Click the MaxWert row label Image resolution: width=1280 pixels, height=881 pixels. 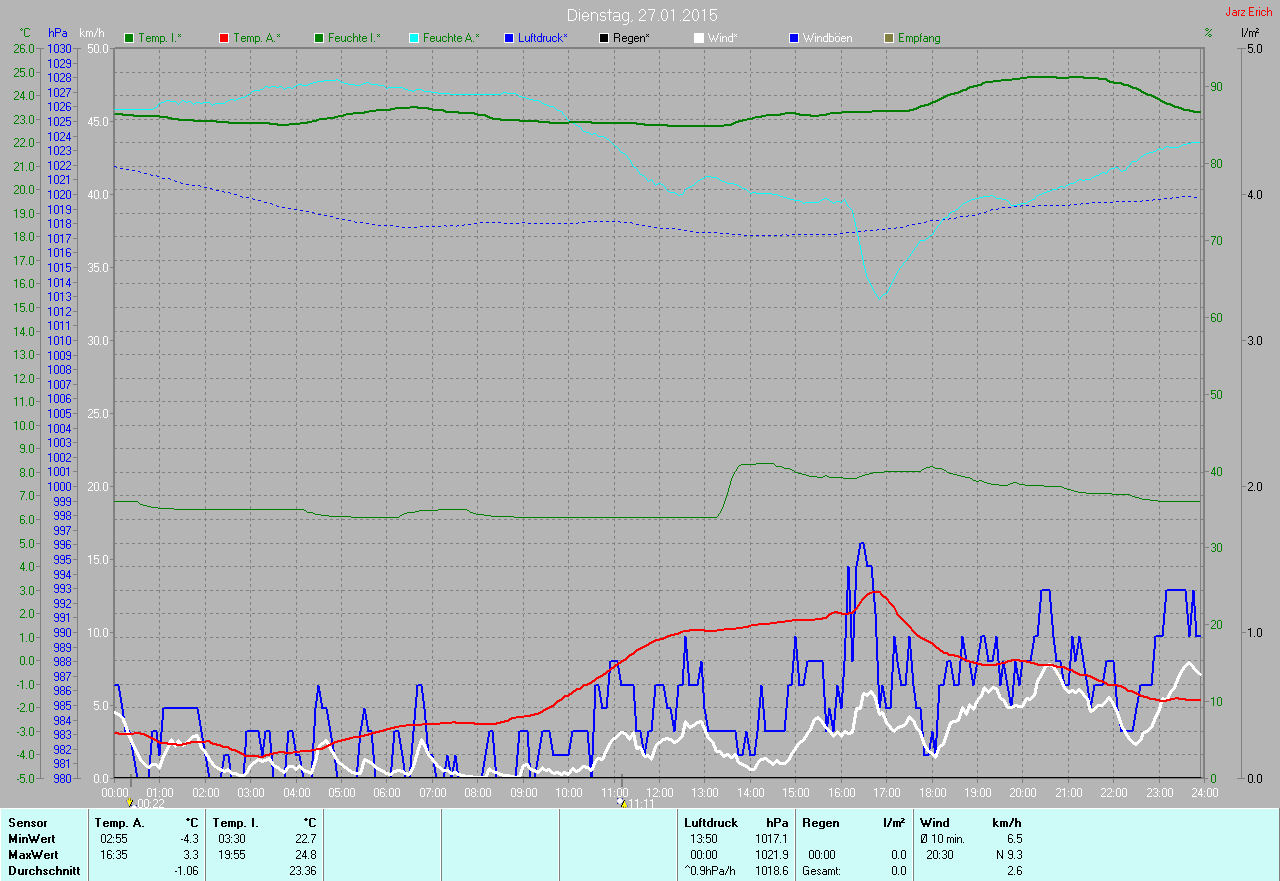33,855
